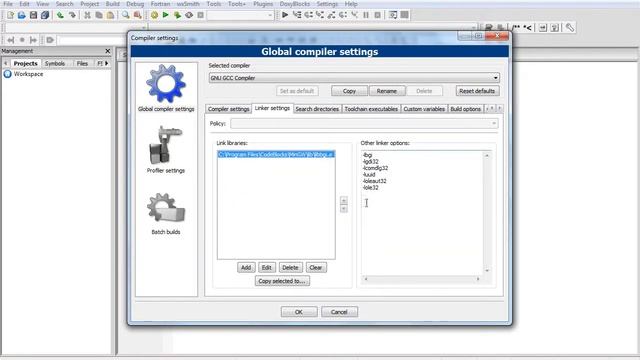Click the Pause debugger icon
Viewport: 640px width, 360px height.
366,15
